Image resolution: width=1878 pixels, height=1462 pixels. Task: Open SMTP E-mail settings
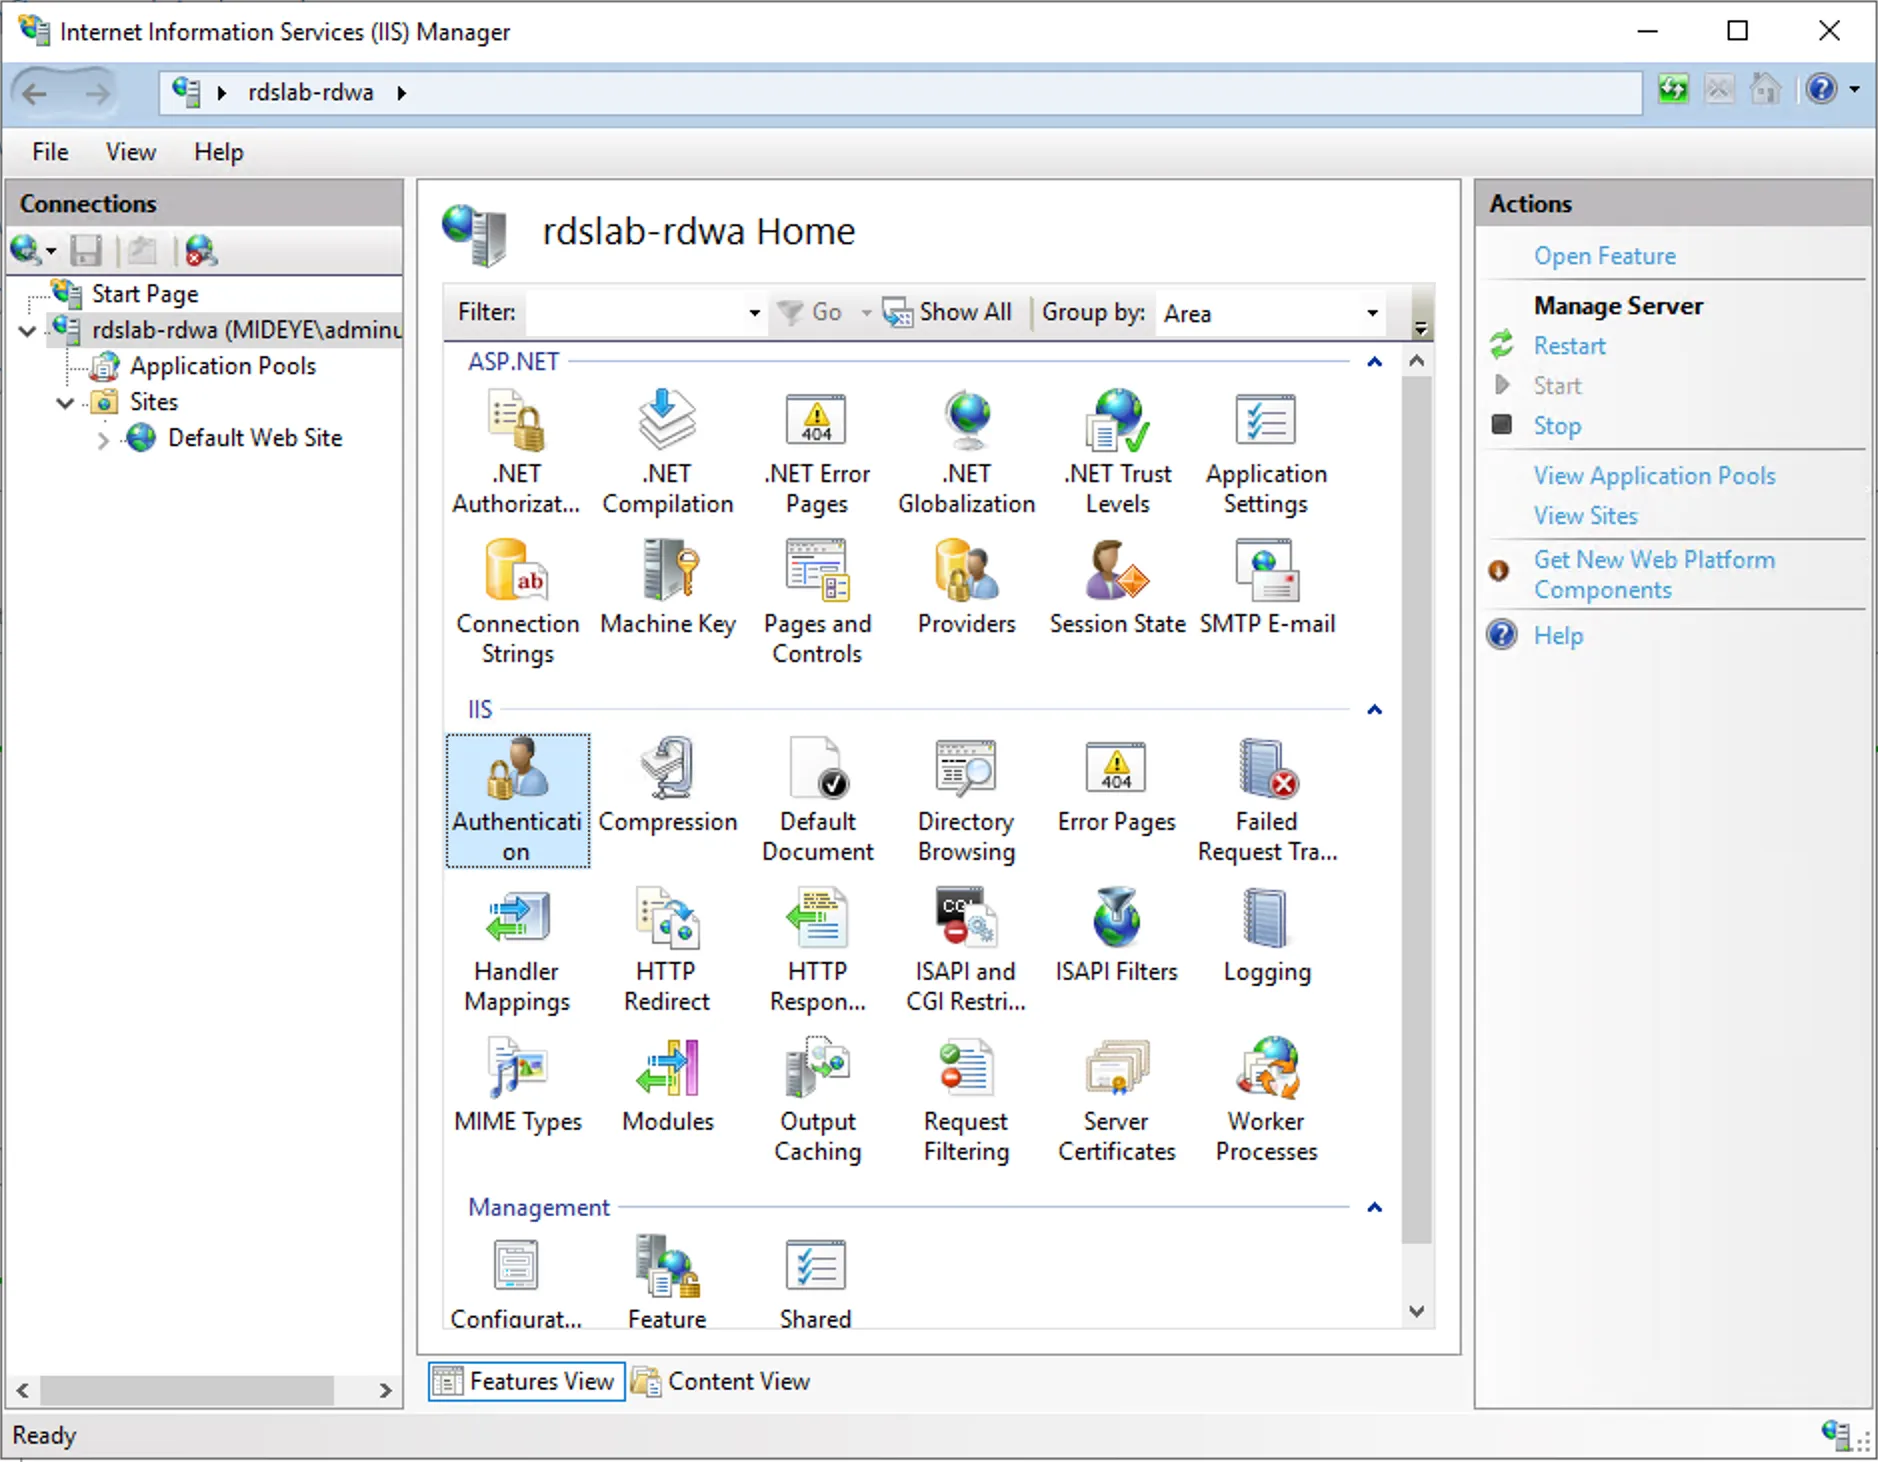(1265, 590)
